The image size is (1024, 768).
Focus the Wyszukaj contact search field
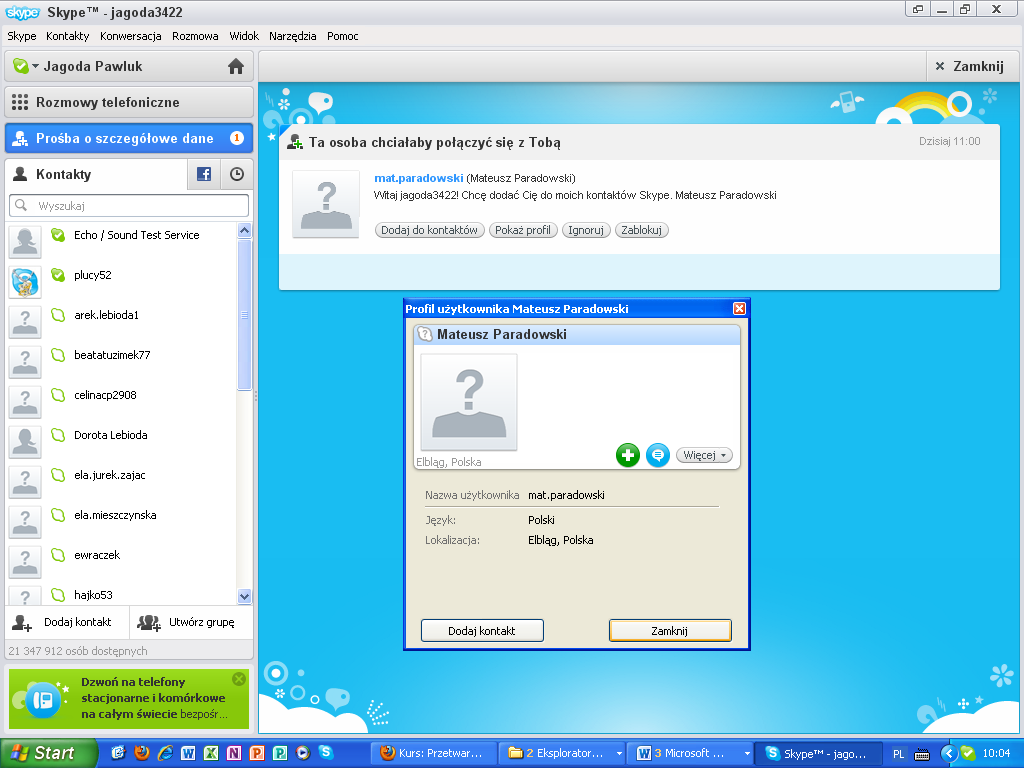(x=129, y=206)
